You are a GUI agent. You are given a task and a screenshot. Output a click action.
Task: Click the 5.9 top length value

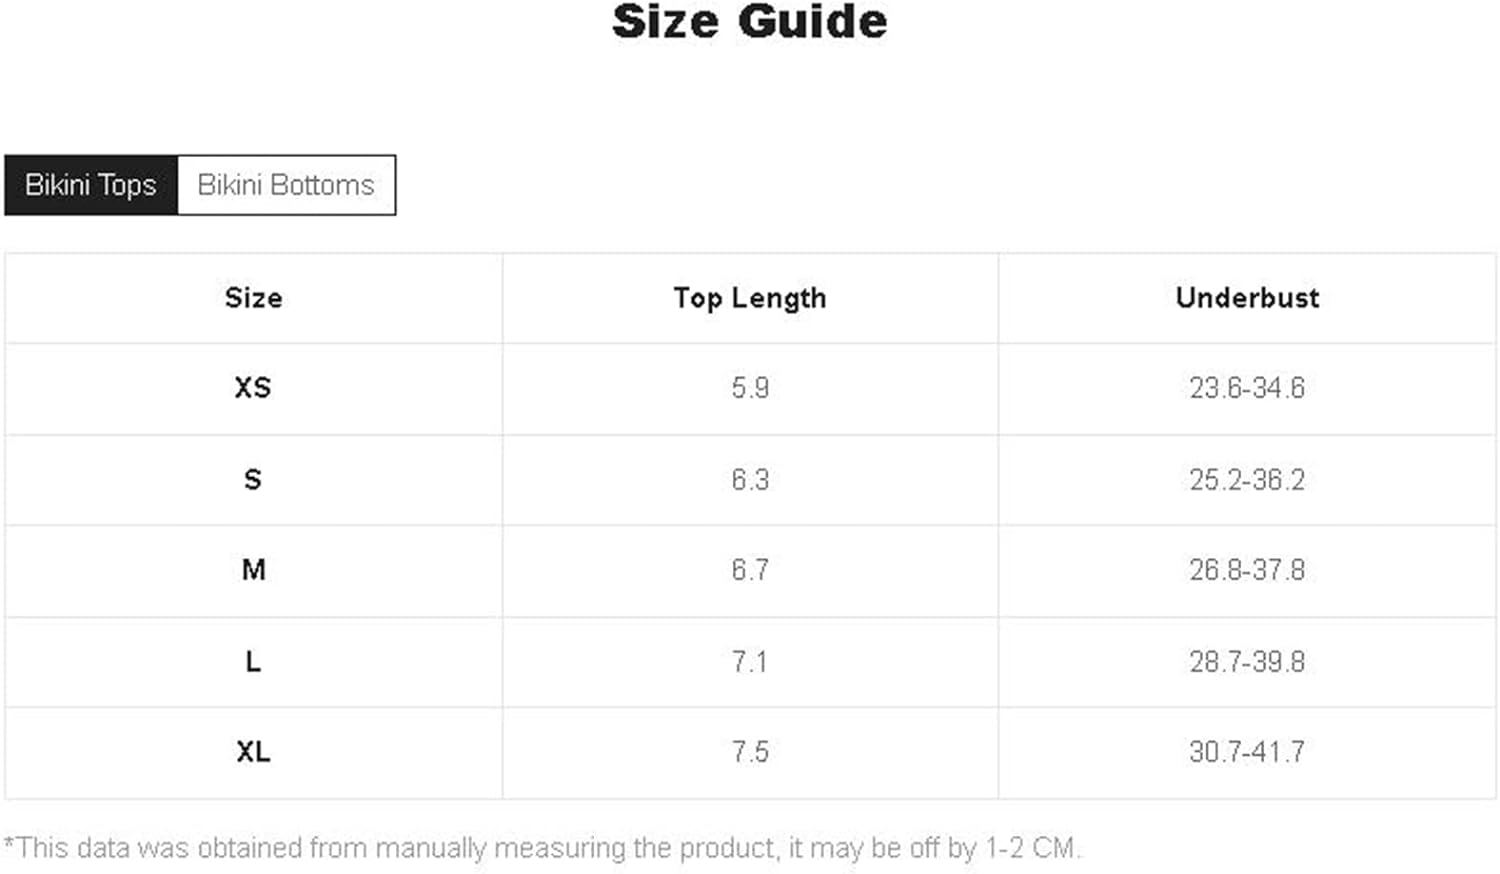pos(750,388)
